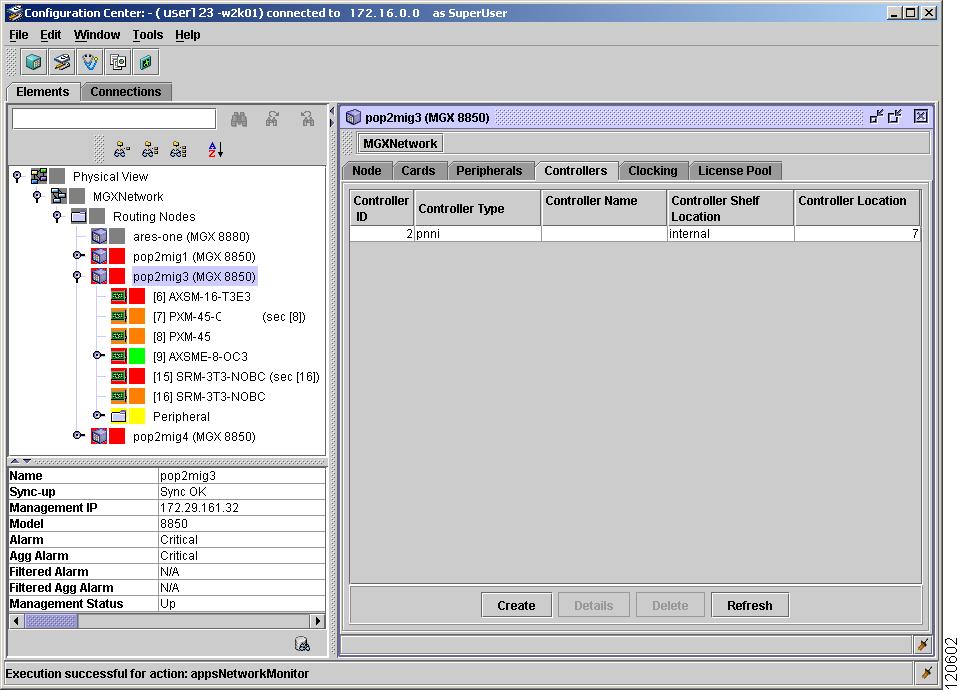The height and width of the screenshot is (690, 962).
Task: Switch to the Node tab
Action: click(x=367, y=171)
